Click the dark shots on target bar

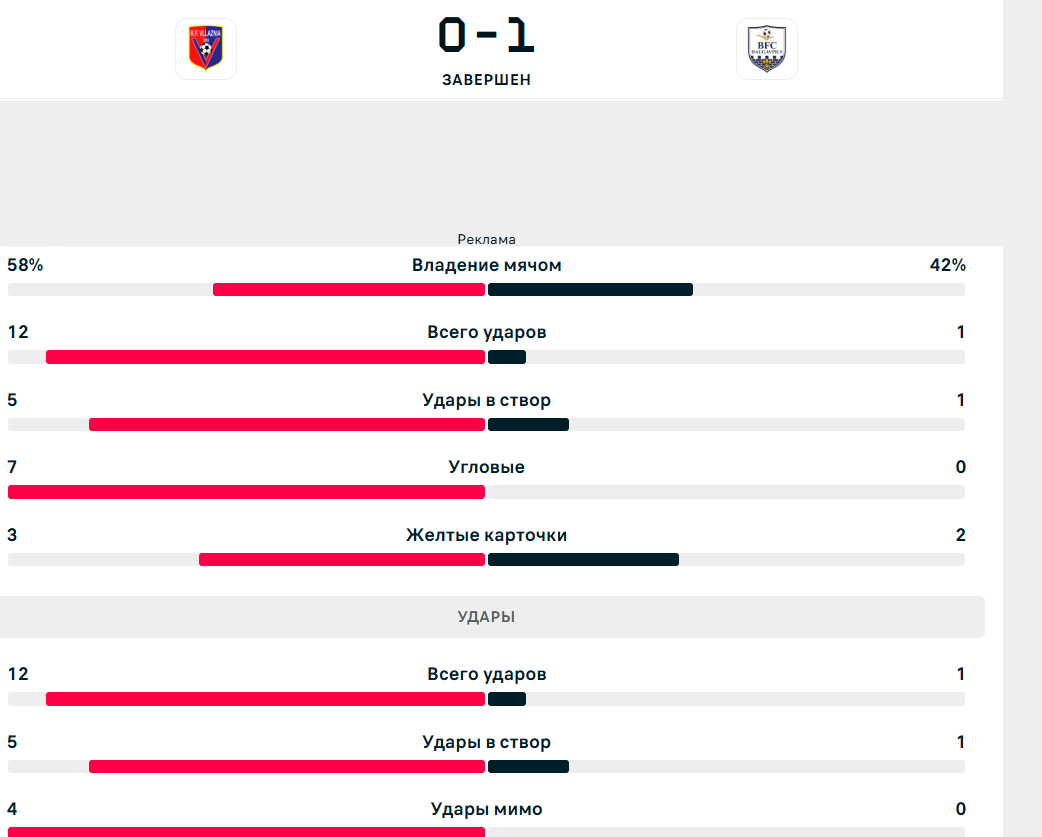click(x=528, y=424)
